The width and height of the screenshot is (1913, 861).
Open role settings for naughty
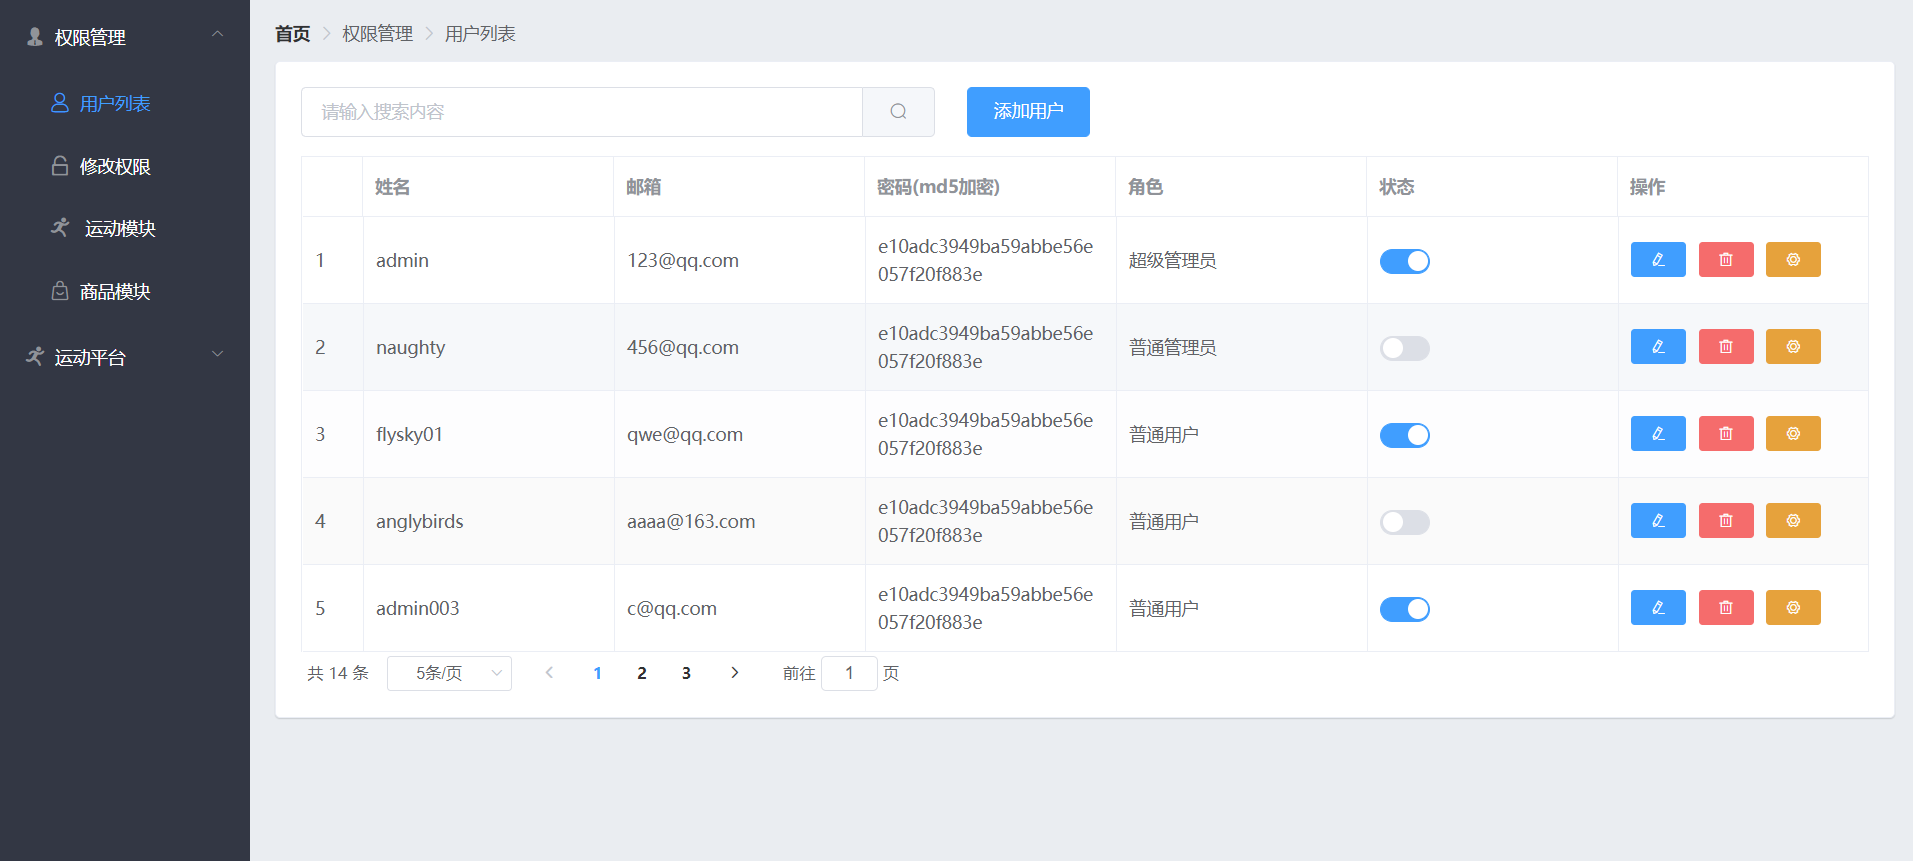click(1793, 347)
